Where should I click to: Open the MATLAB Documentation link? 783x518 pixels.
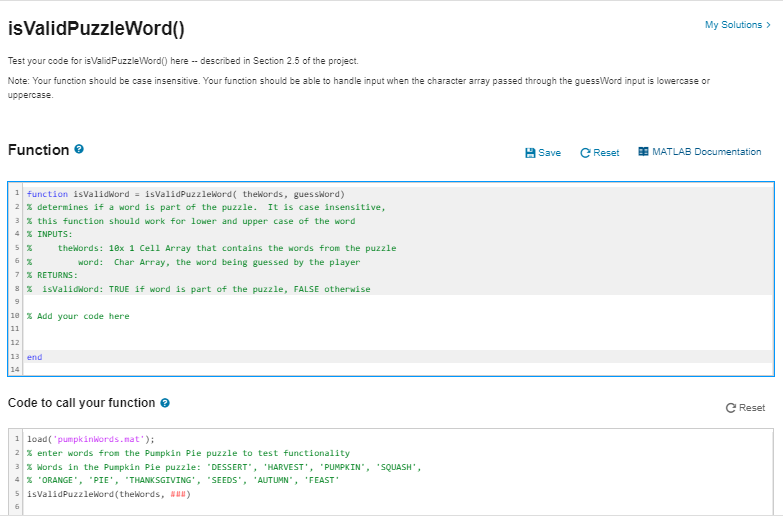point(706,152)
